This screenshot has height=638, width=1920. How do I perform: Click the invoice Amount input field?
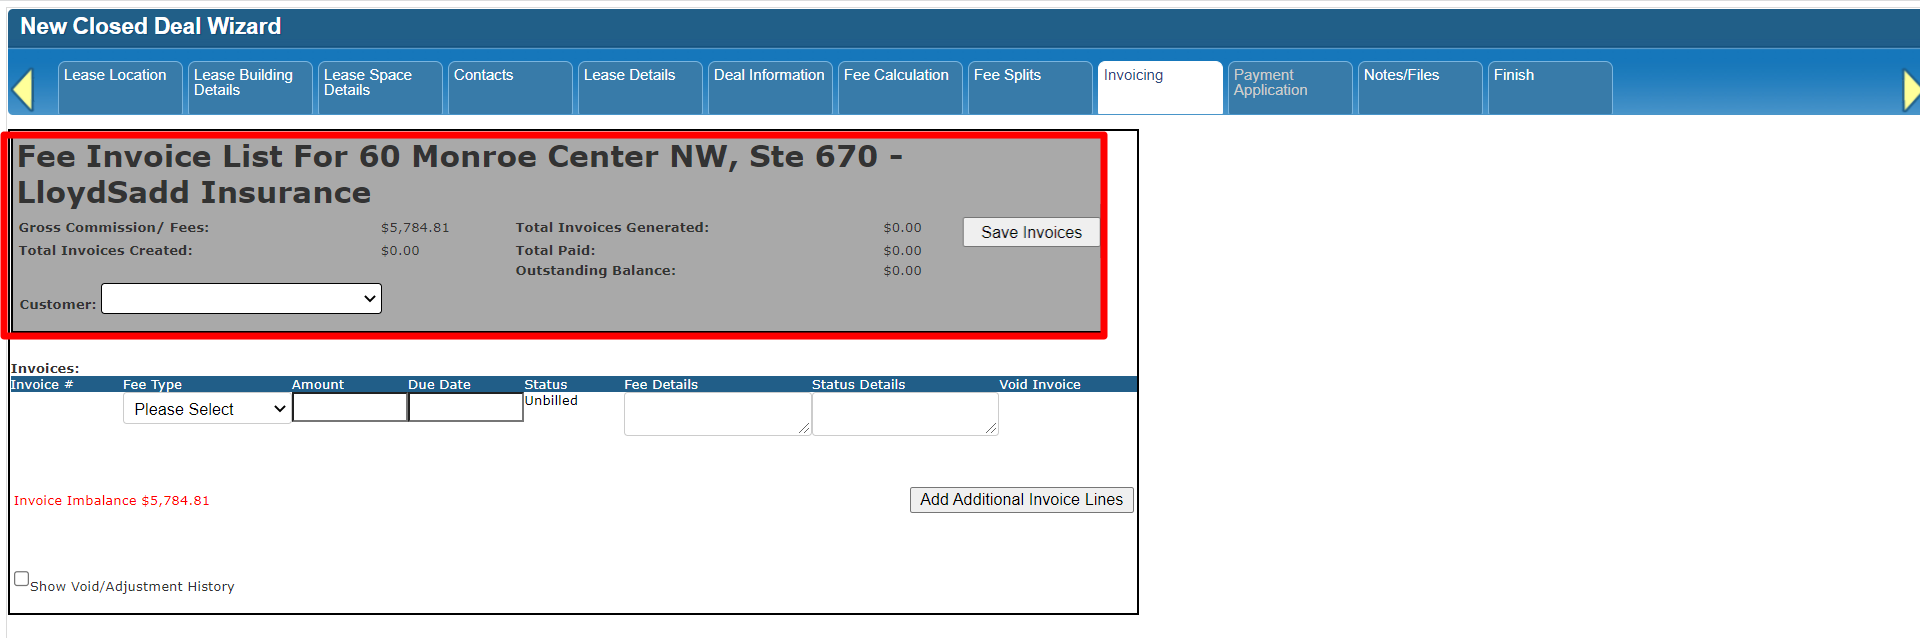(349, 408)
